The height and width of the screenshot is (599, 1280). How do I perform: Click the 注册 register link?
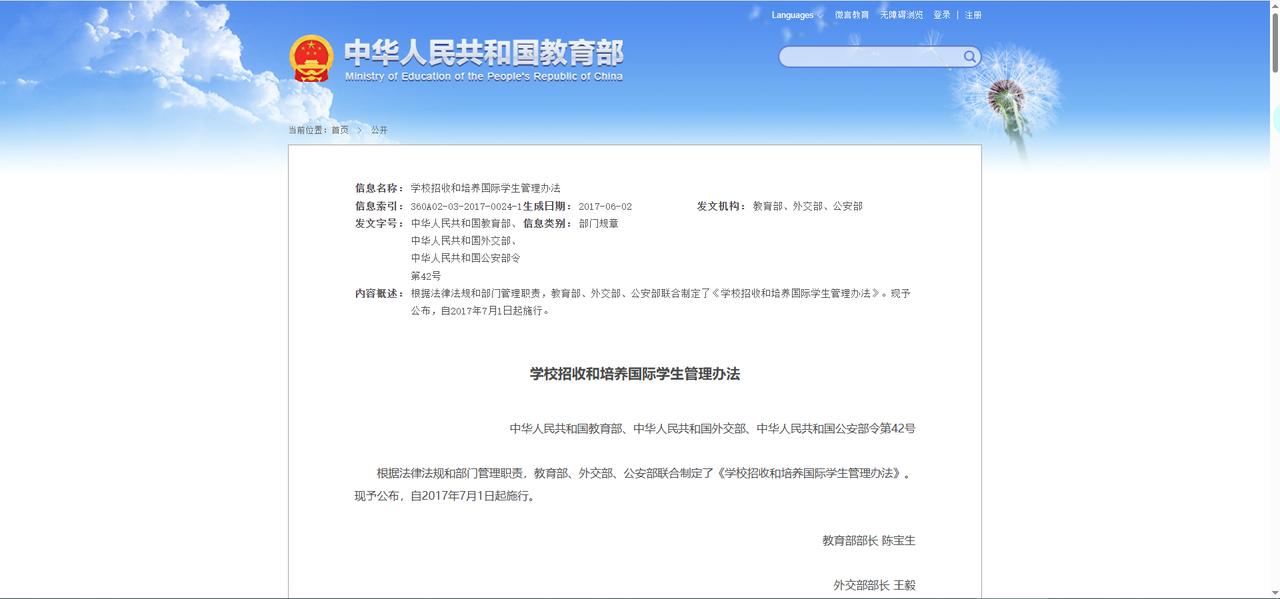[973, 15]
